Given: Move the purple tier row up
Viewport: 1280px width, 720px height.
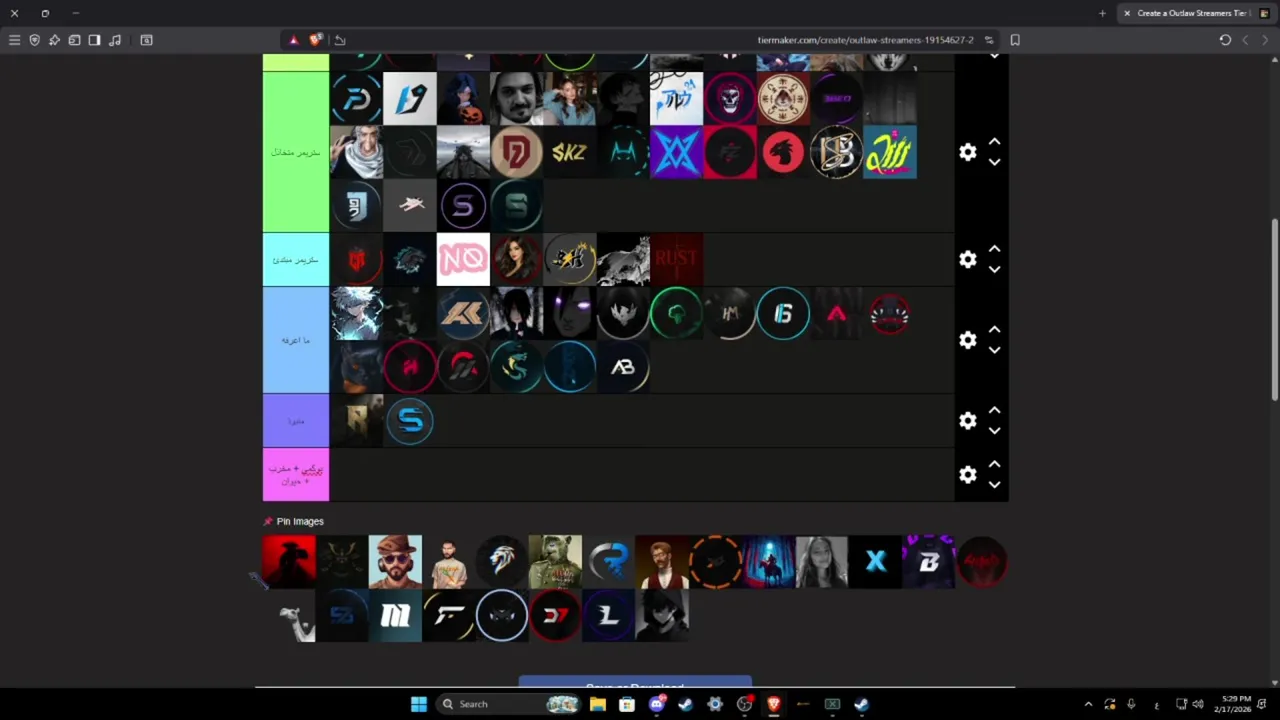Looking at the screenshot, I should pyautogui.click(x=994, y=411).
